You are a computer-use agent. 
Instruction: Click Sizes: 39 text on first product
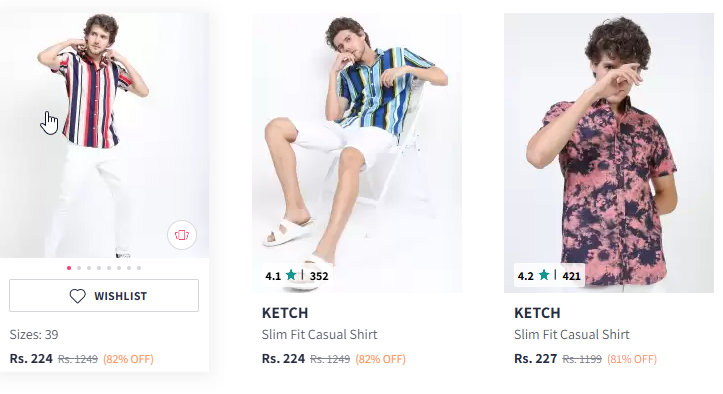click(34, 334)
